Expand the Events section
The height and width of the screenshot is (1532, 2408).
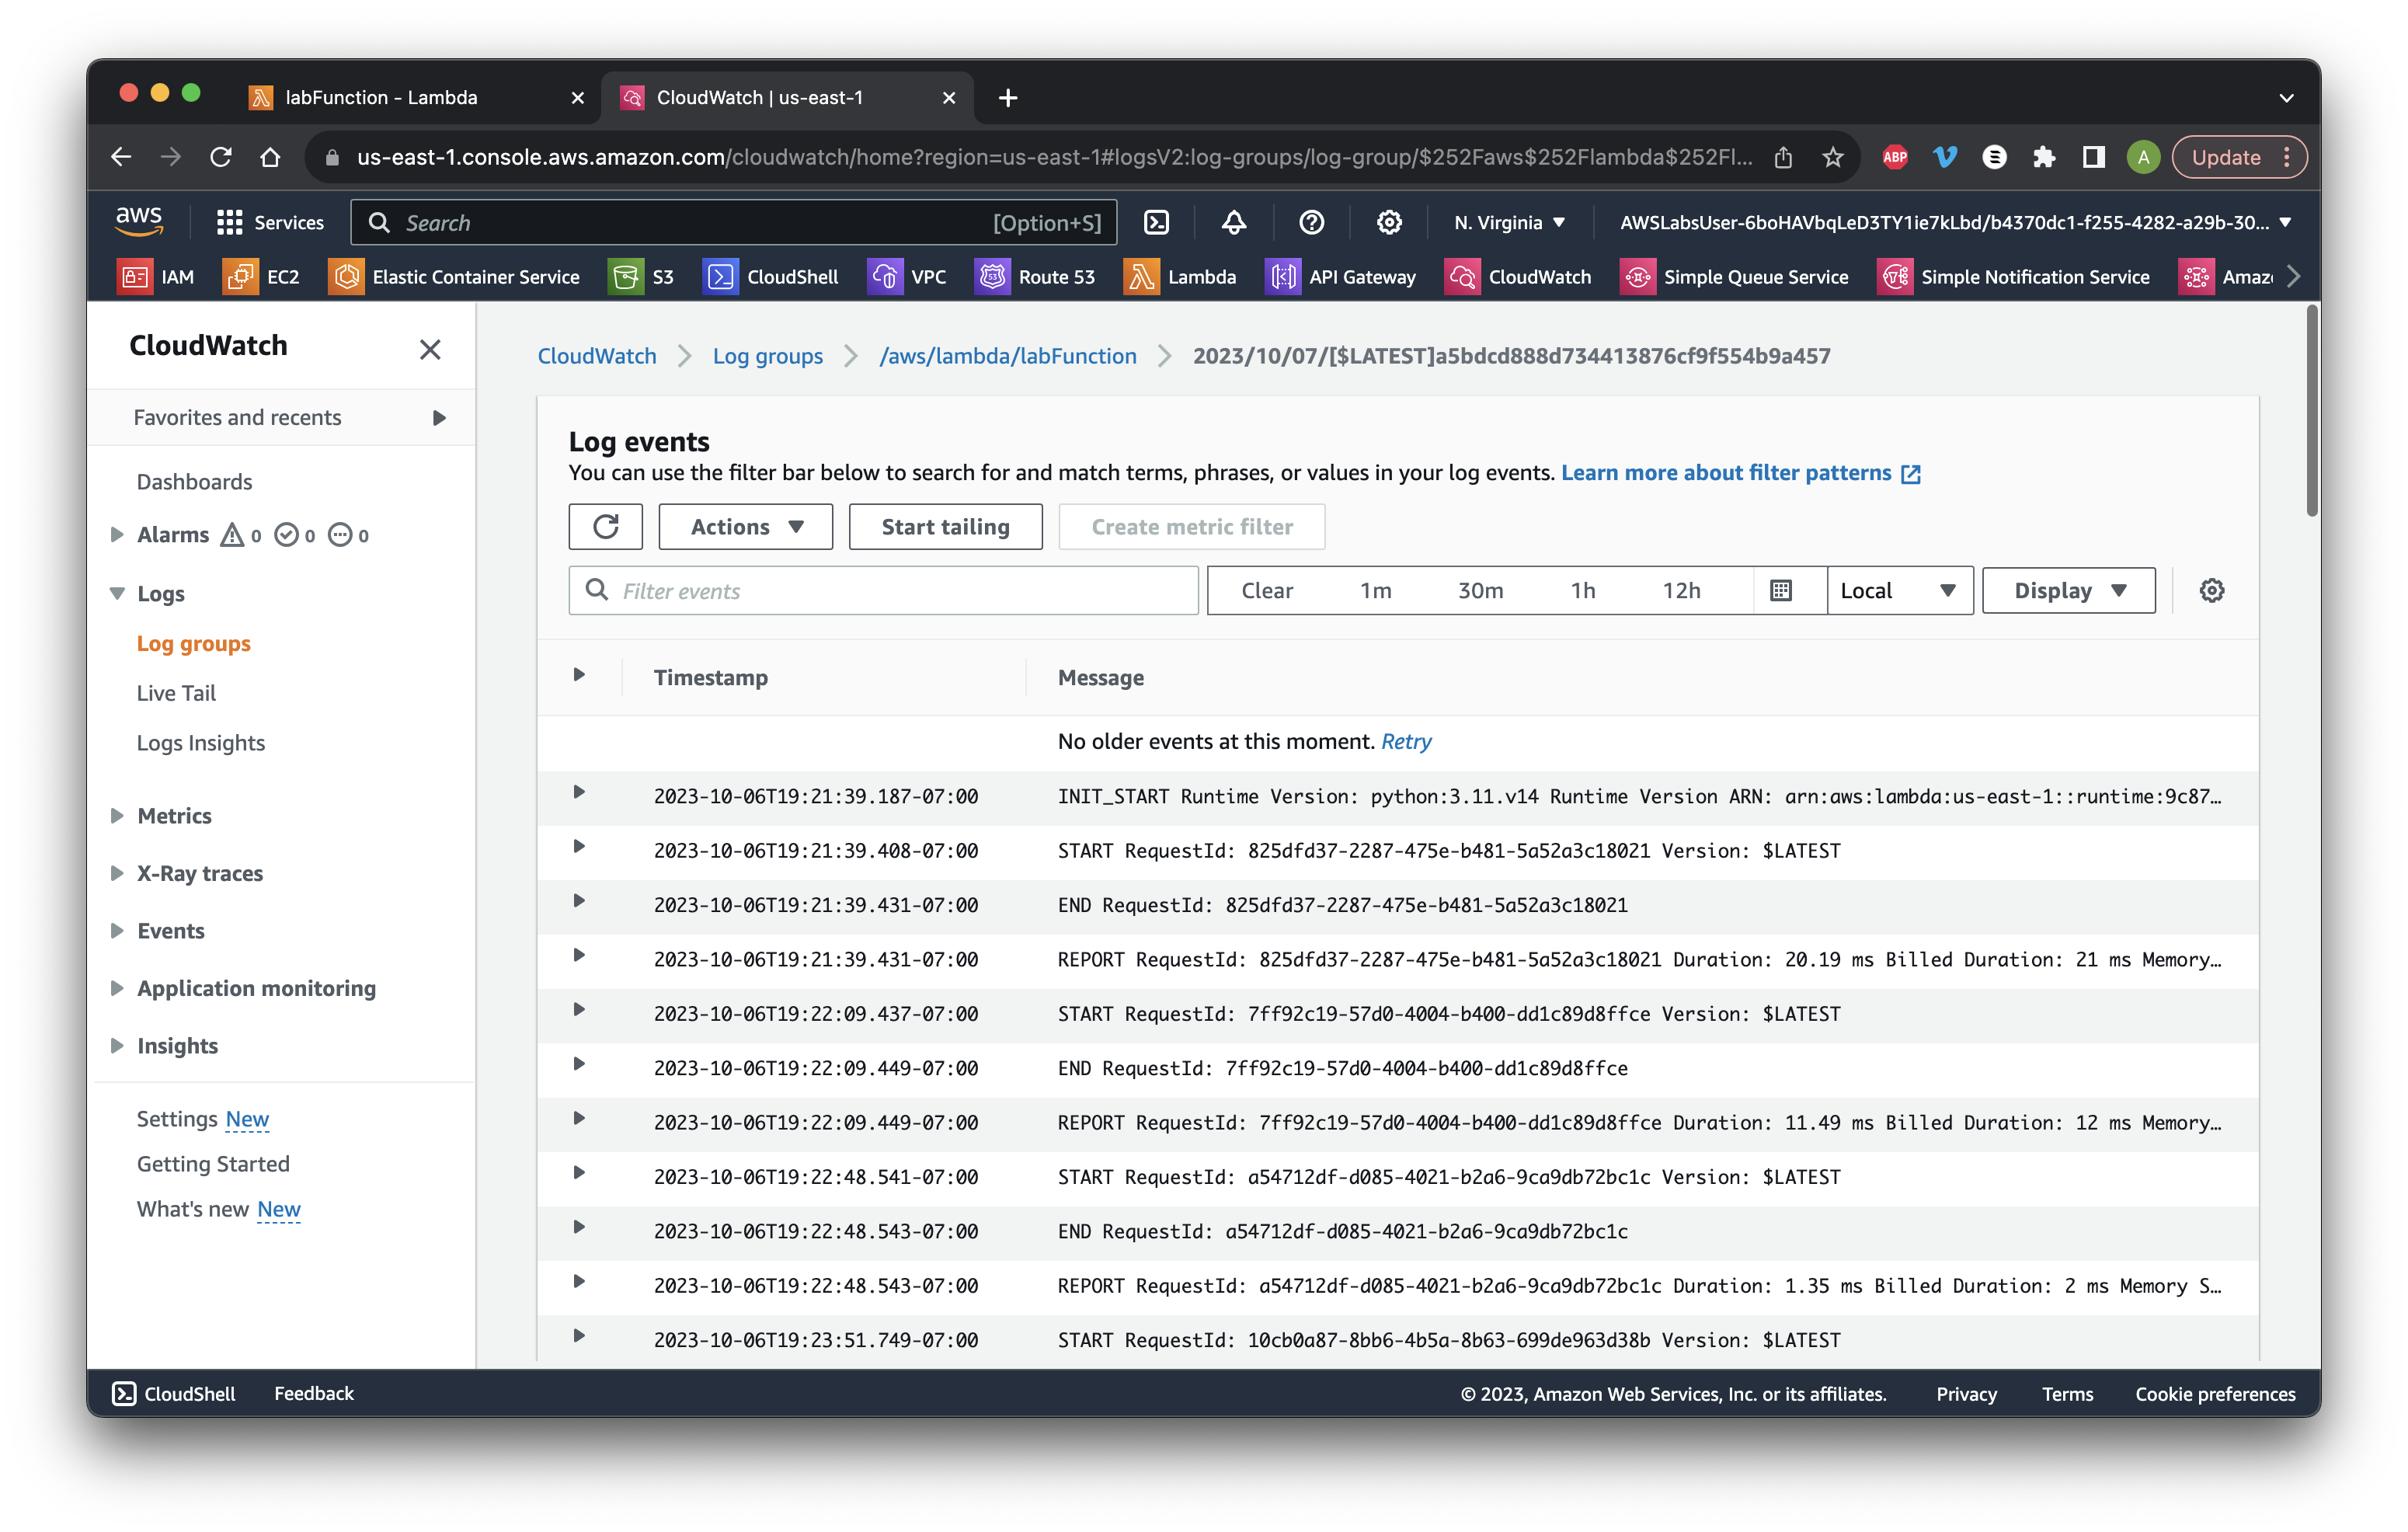click(117, 931)
